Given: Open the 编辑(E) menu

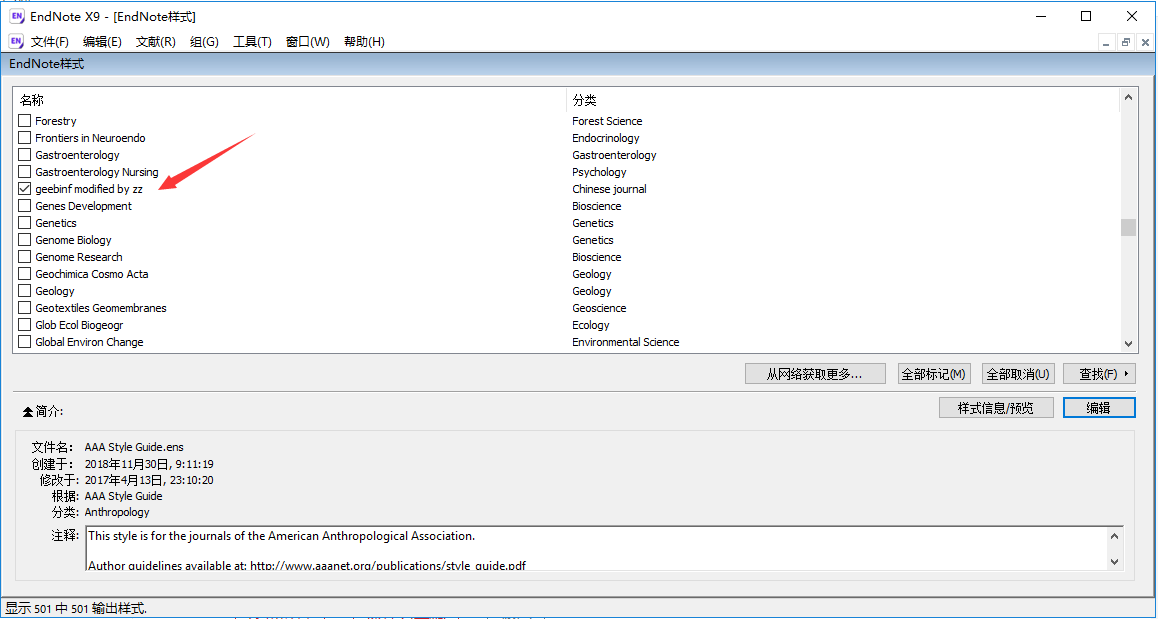Looking at the screenshot, I should (x=102, y=42).
